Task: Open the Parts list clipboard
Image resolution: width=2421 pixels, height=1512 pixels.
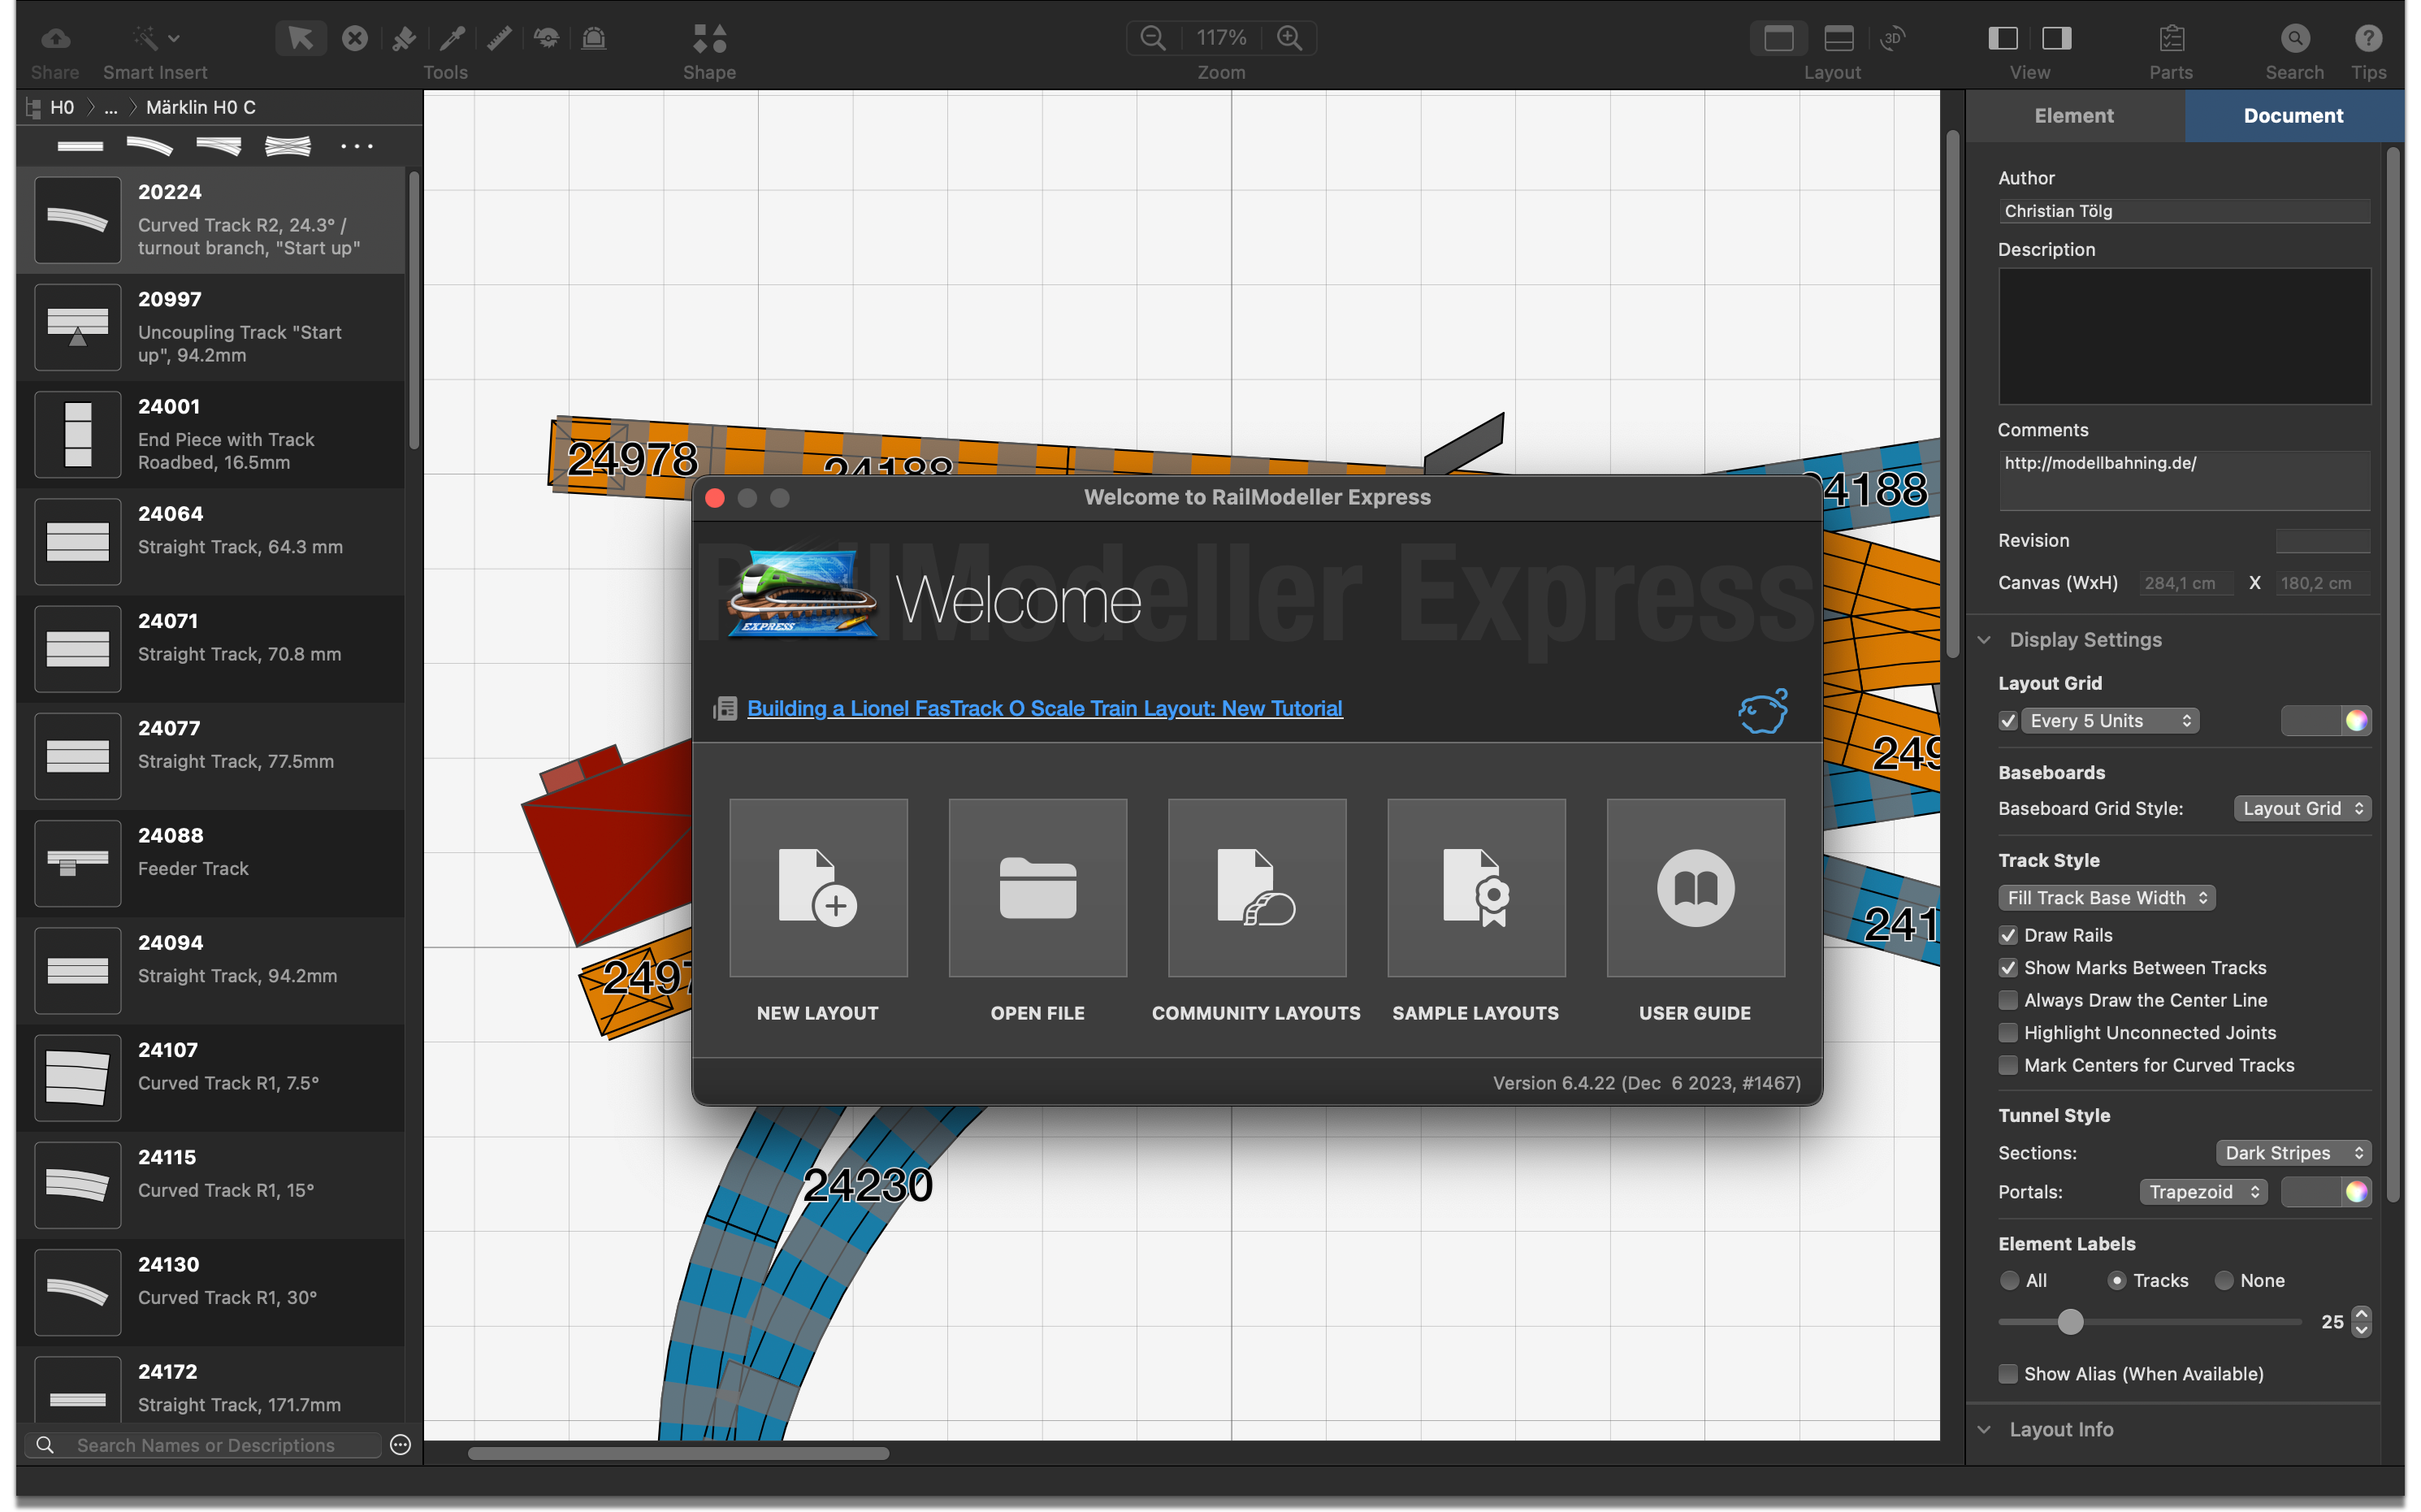Action: point(2171,38)
